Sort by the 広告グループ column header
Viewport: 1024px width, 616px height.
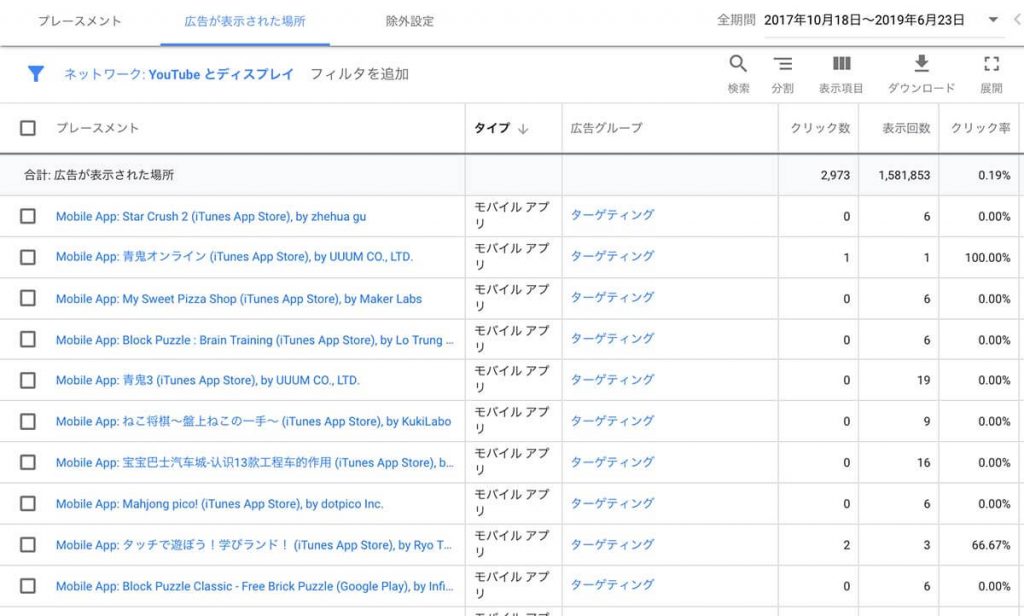[x=607, y=128]
